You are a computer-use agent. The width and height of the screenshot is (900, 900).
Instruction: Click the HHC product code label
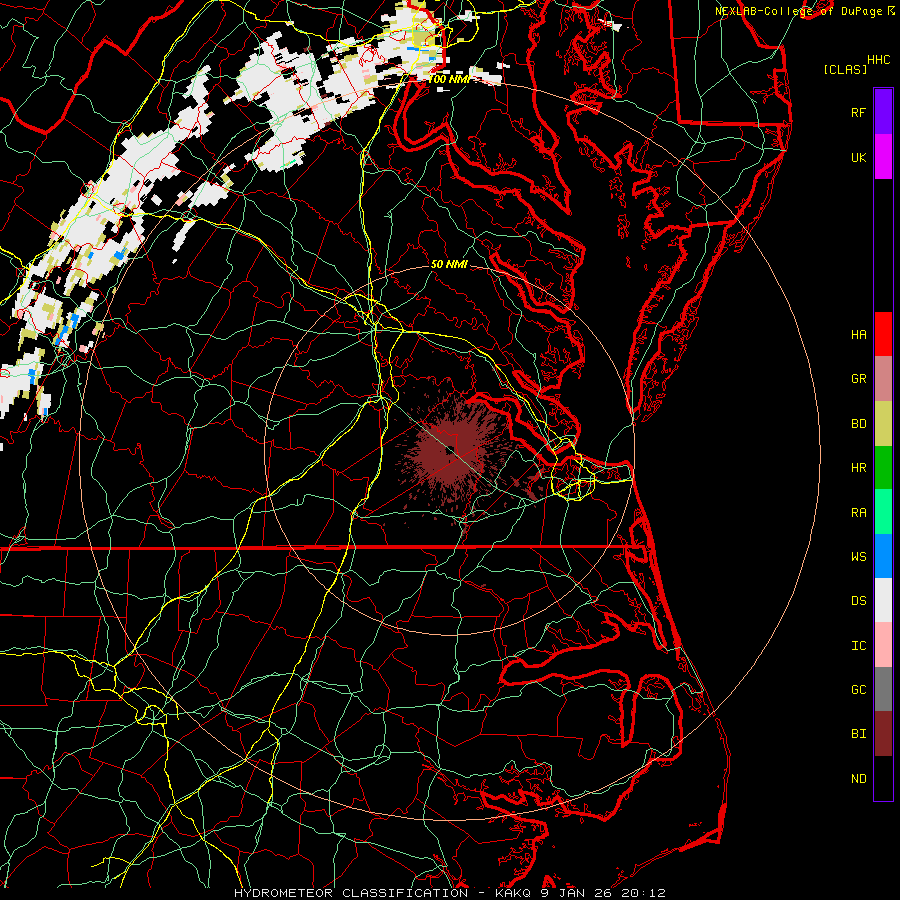[879, 60]
